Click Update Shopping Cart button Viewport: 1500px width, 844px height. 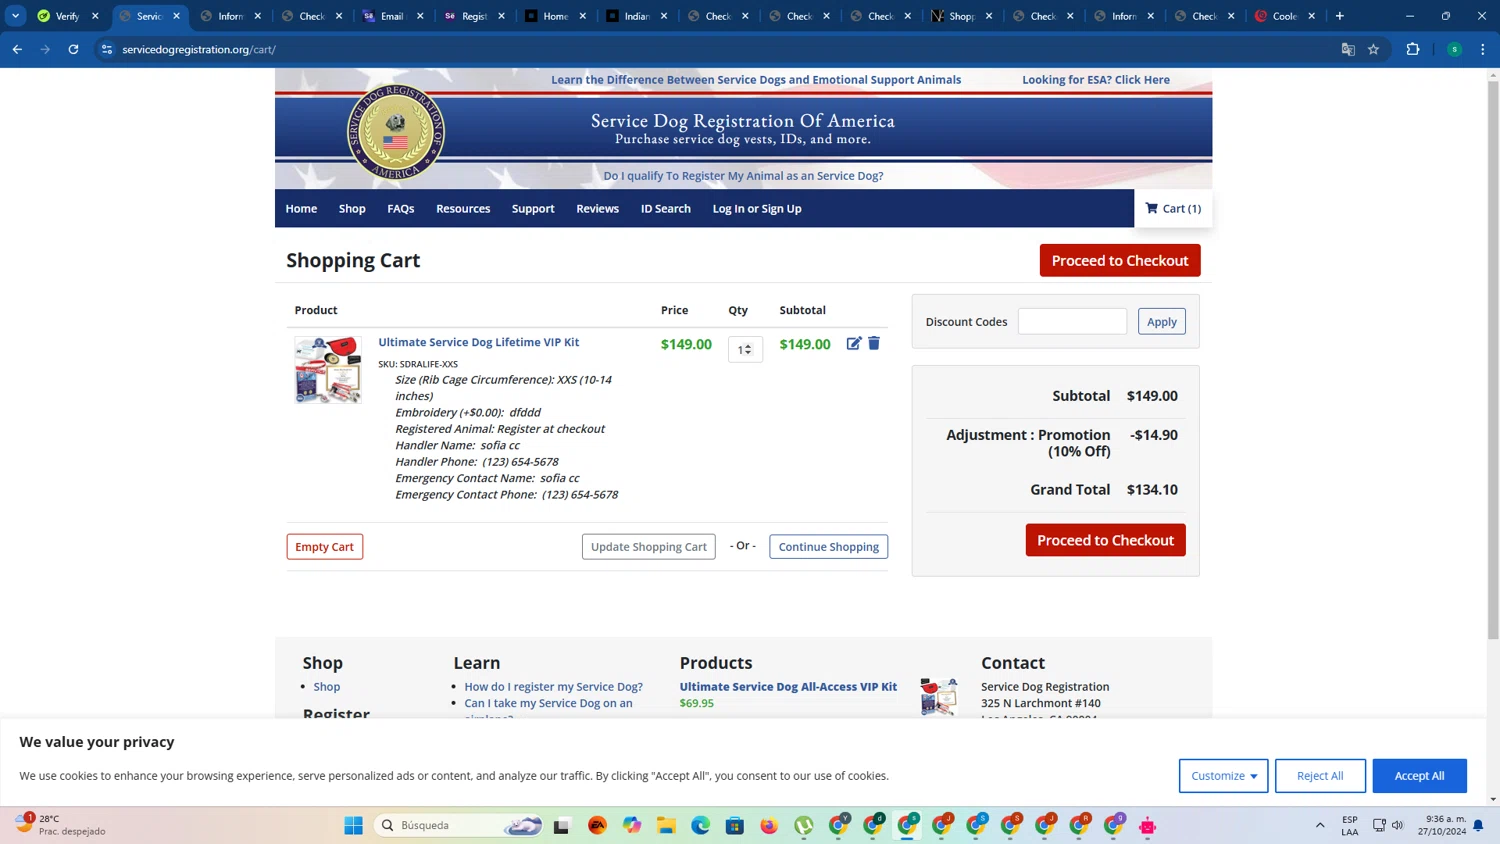coord(648,546)
